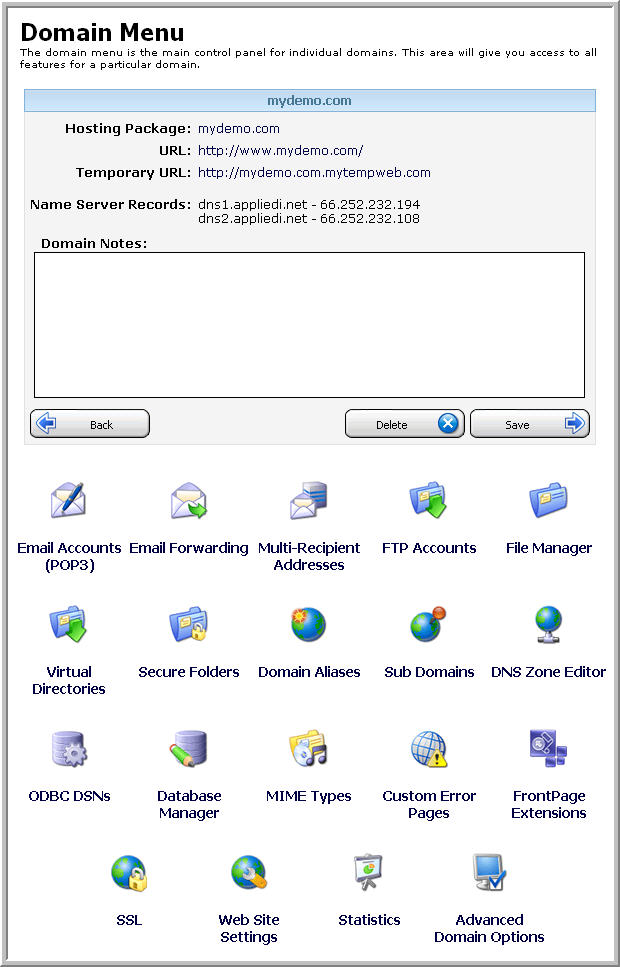Click the DNS Zone Editor label
The width and height of the screenshot is (620, 967).
coord(548,672)
